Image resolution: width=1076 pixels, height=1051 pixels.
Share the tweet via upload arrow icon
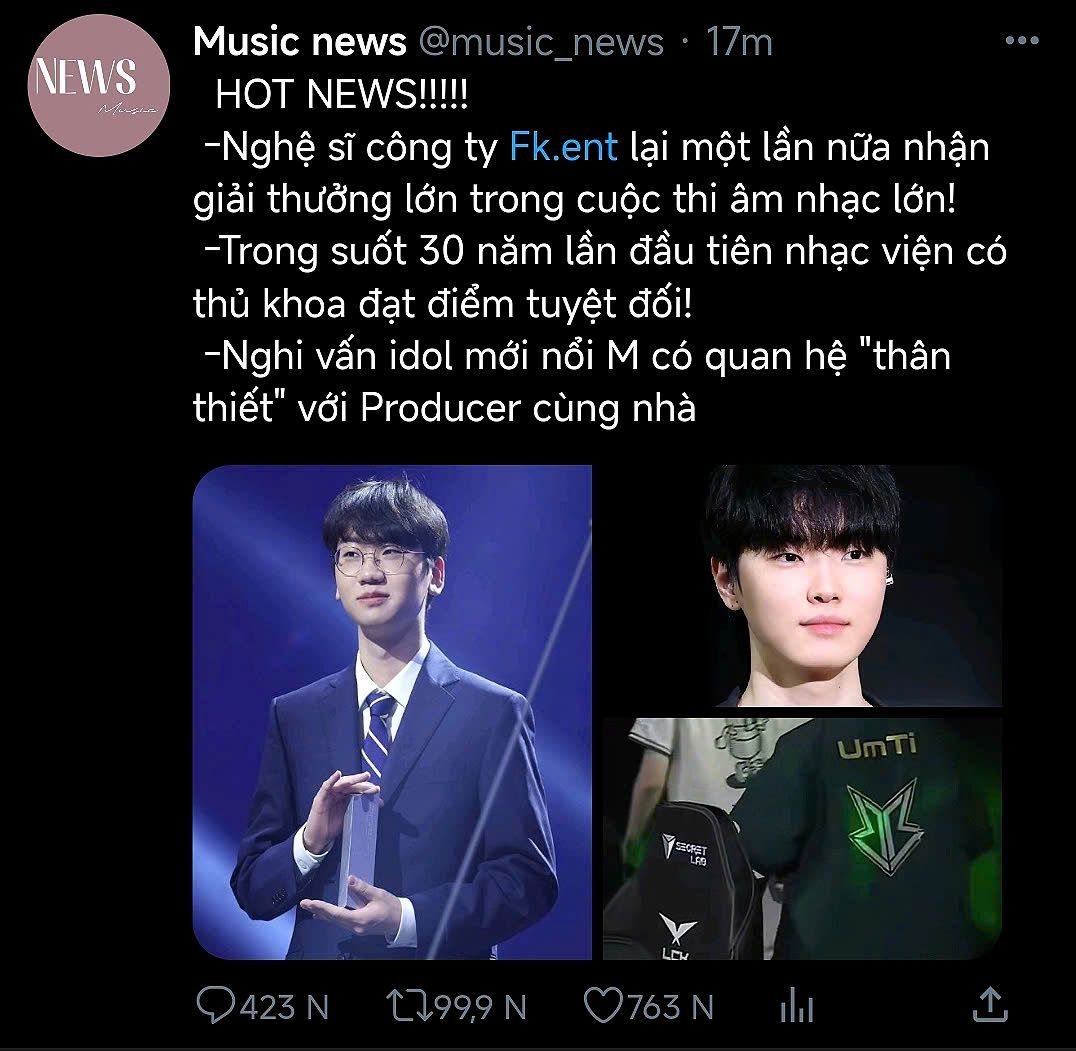pyautogui.click(x=990, y=1004)
